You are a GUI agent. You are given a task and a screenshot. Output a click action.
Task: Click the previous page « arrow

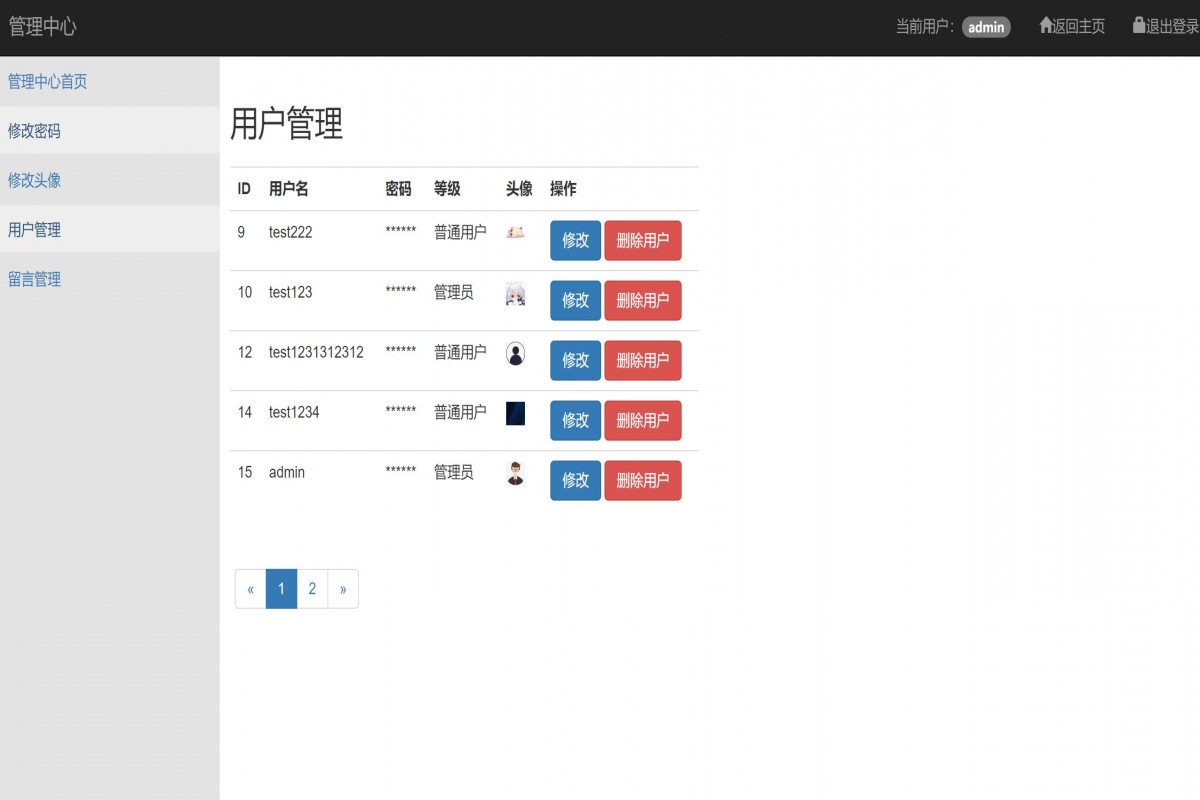[x=250, y=589]
